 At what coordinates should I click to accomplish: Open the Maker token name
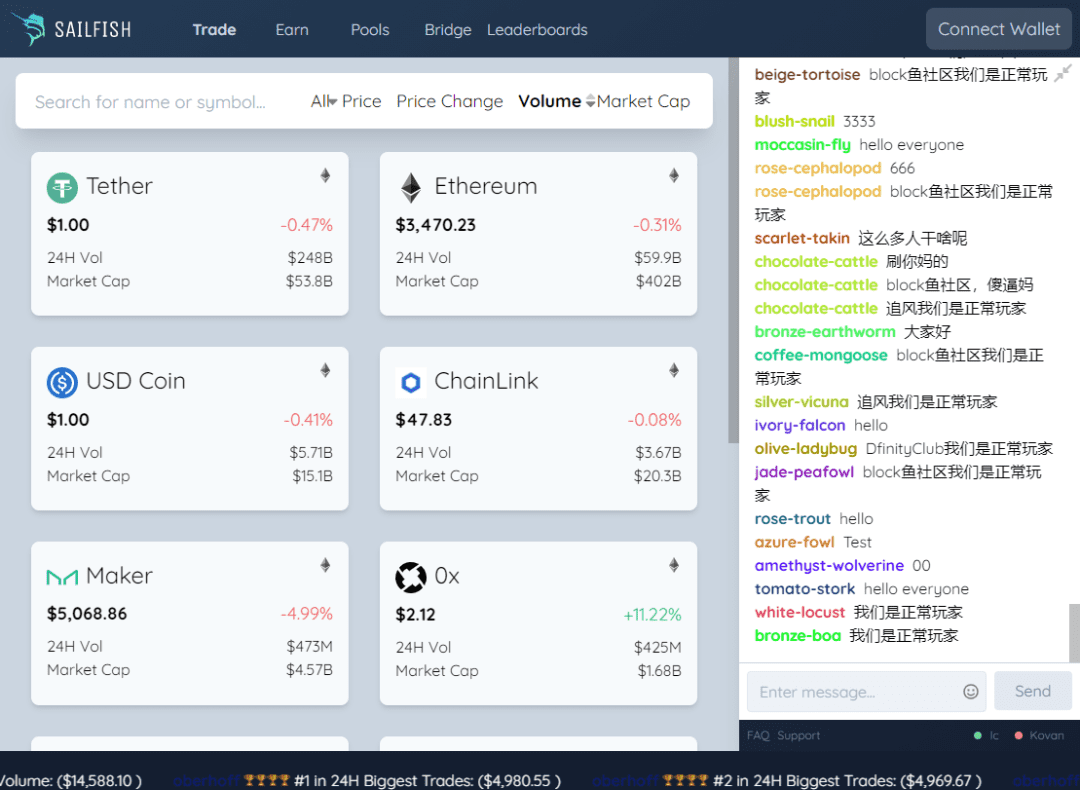[119, 576]
